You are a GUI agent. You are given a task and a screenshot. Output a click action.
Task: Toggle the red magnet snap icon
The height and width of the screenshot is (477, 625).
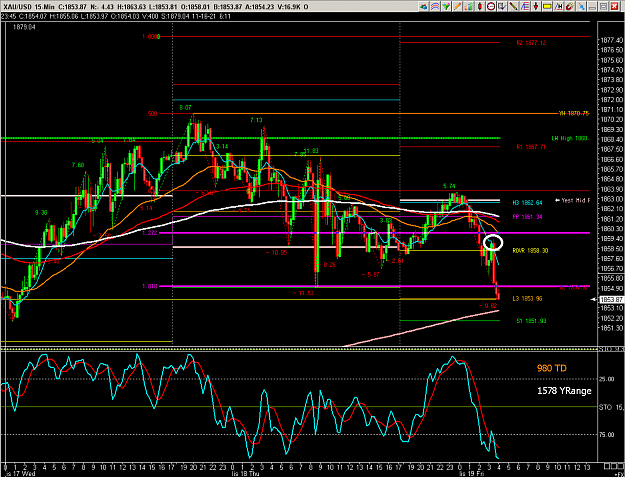[570, 6]
